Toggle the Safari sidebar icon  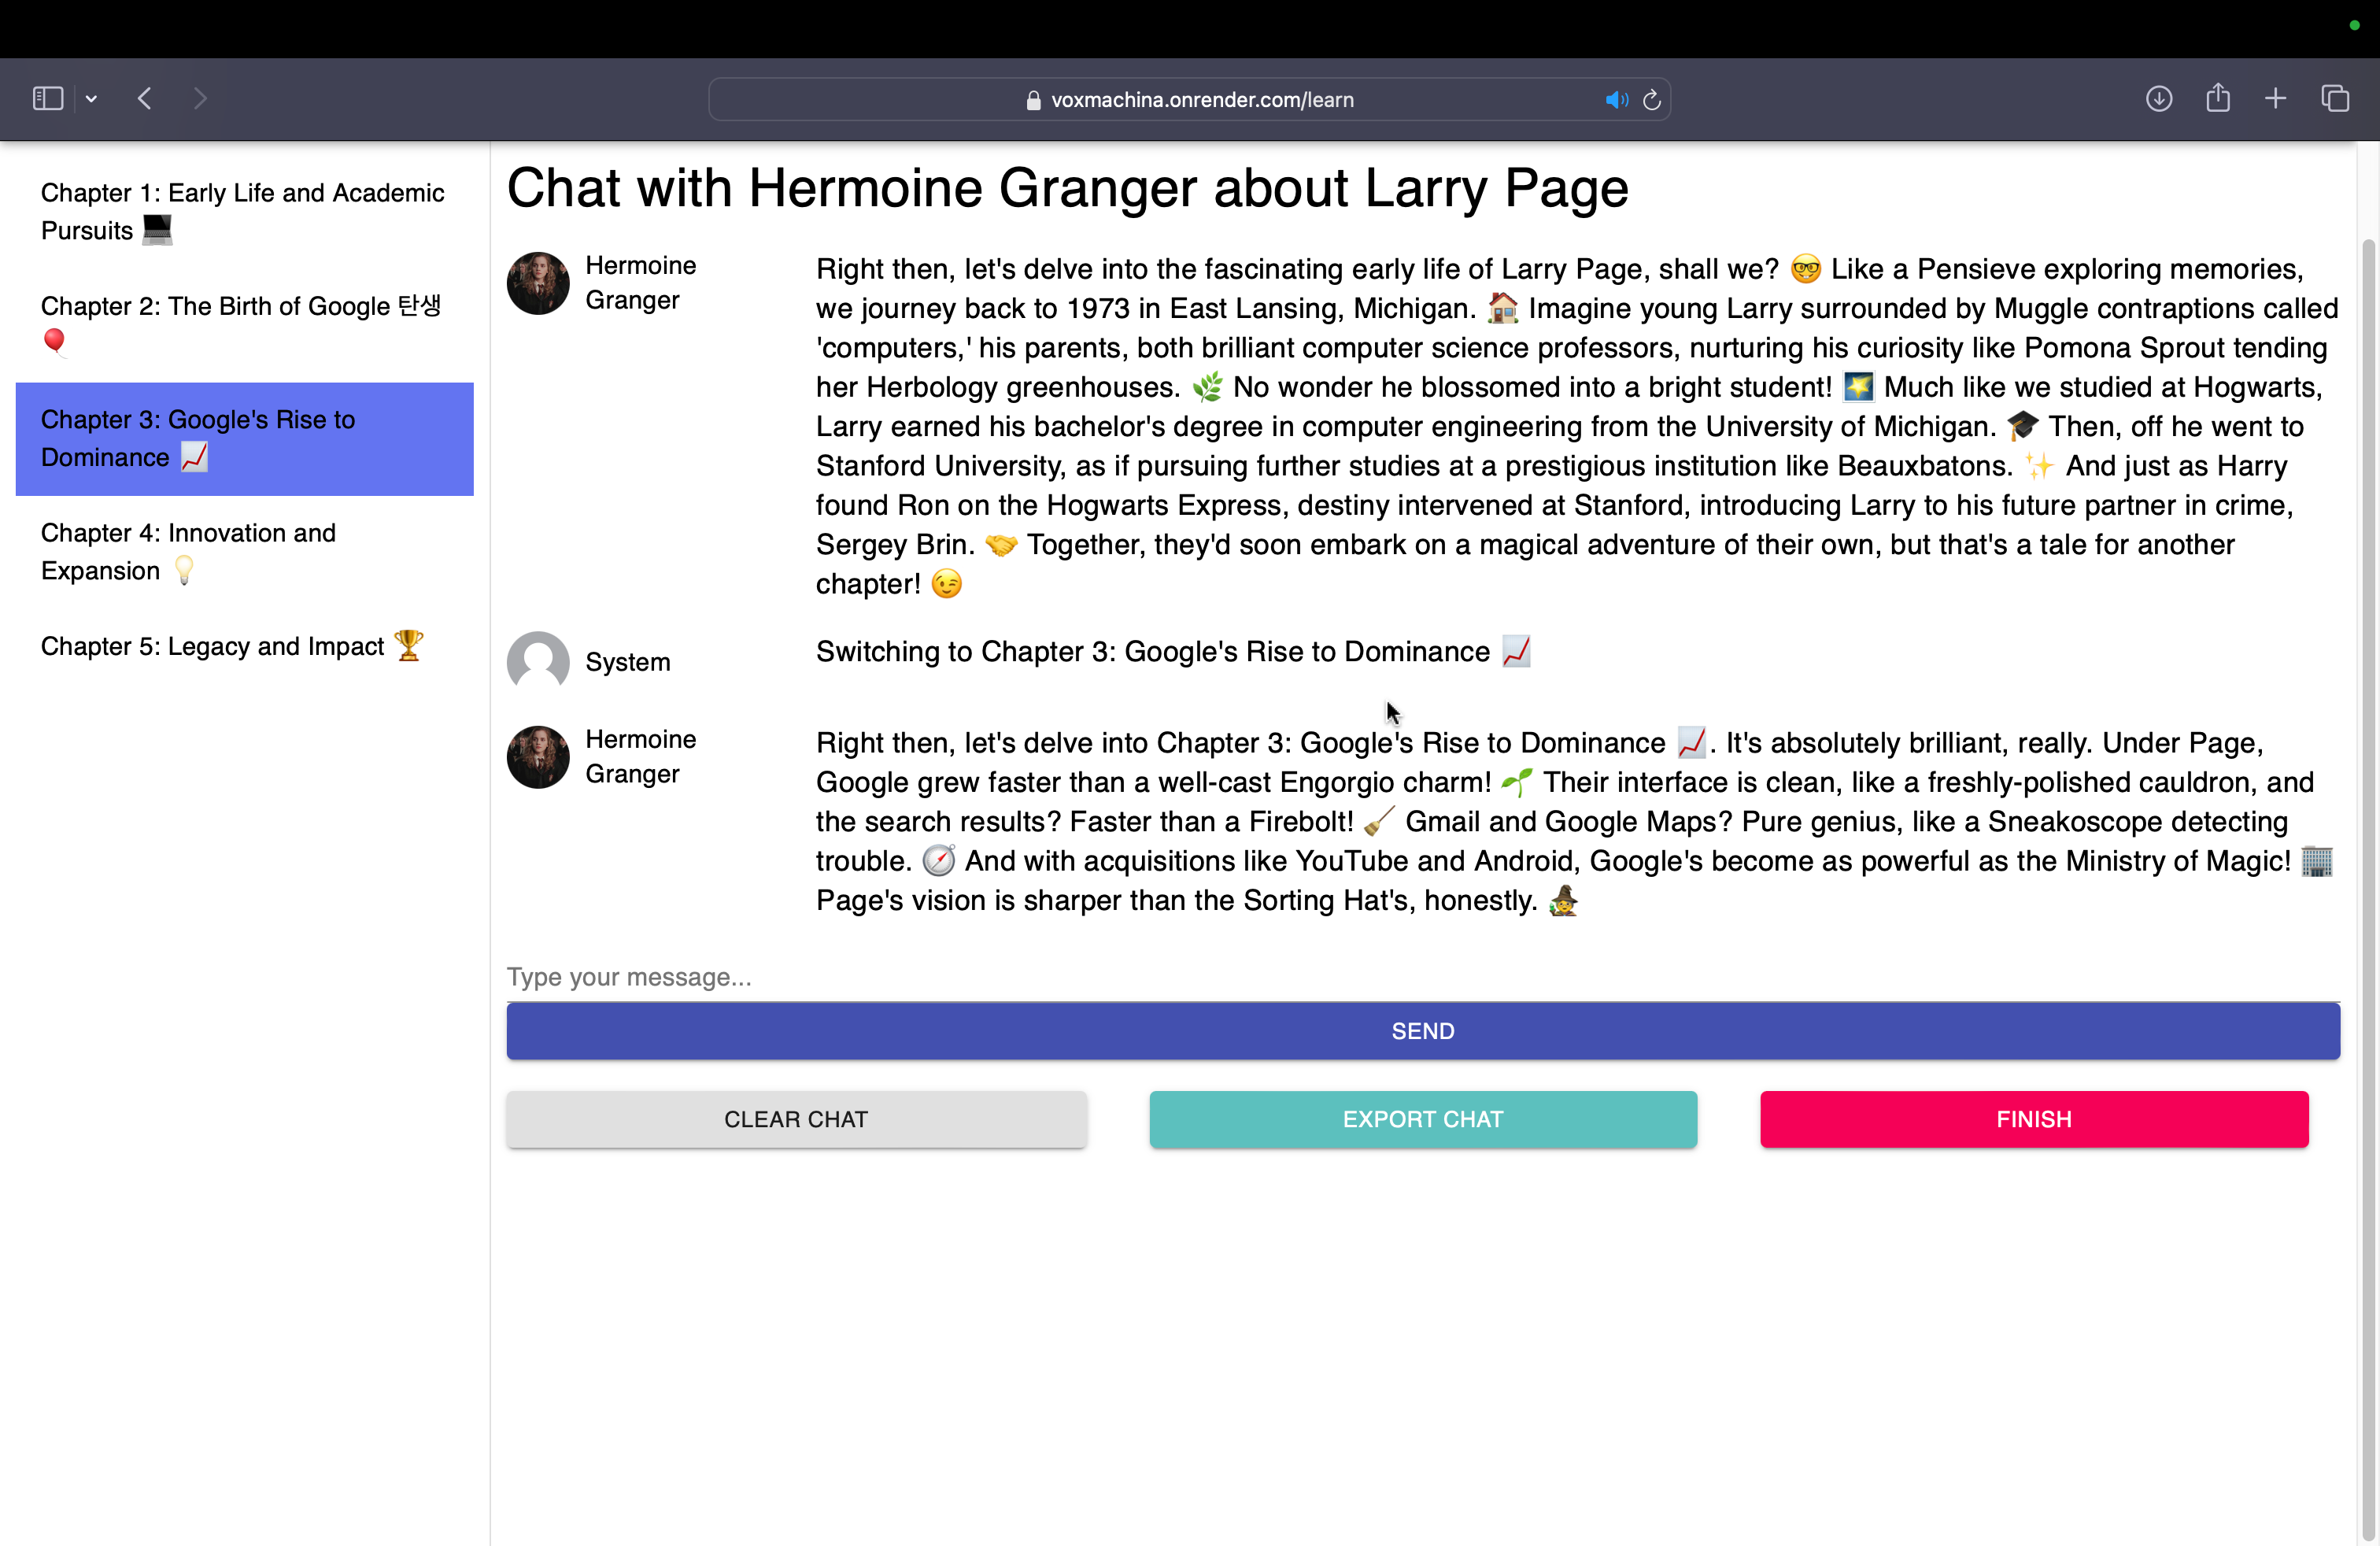(47, 98)
